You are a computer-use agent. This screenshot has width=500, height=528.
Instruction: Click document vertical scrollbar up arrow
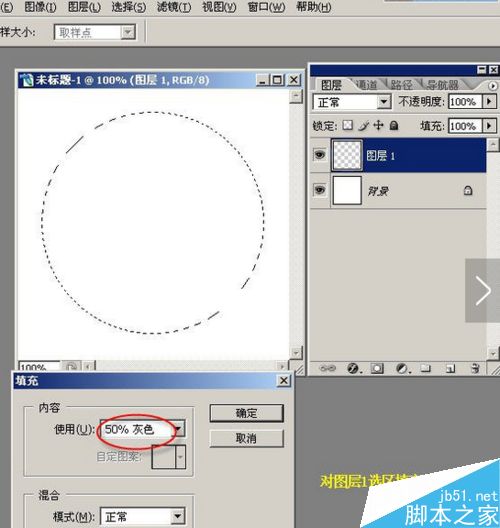click(296, 96)
